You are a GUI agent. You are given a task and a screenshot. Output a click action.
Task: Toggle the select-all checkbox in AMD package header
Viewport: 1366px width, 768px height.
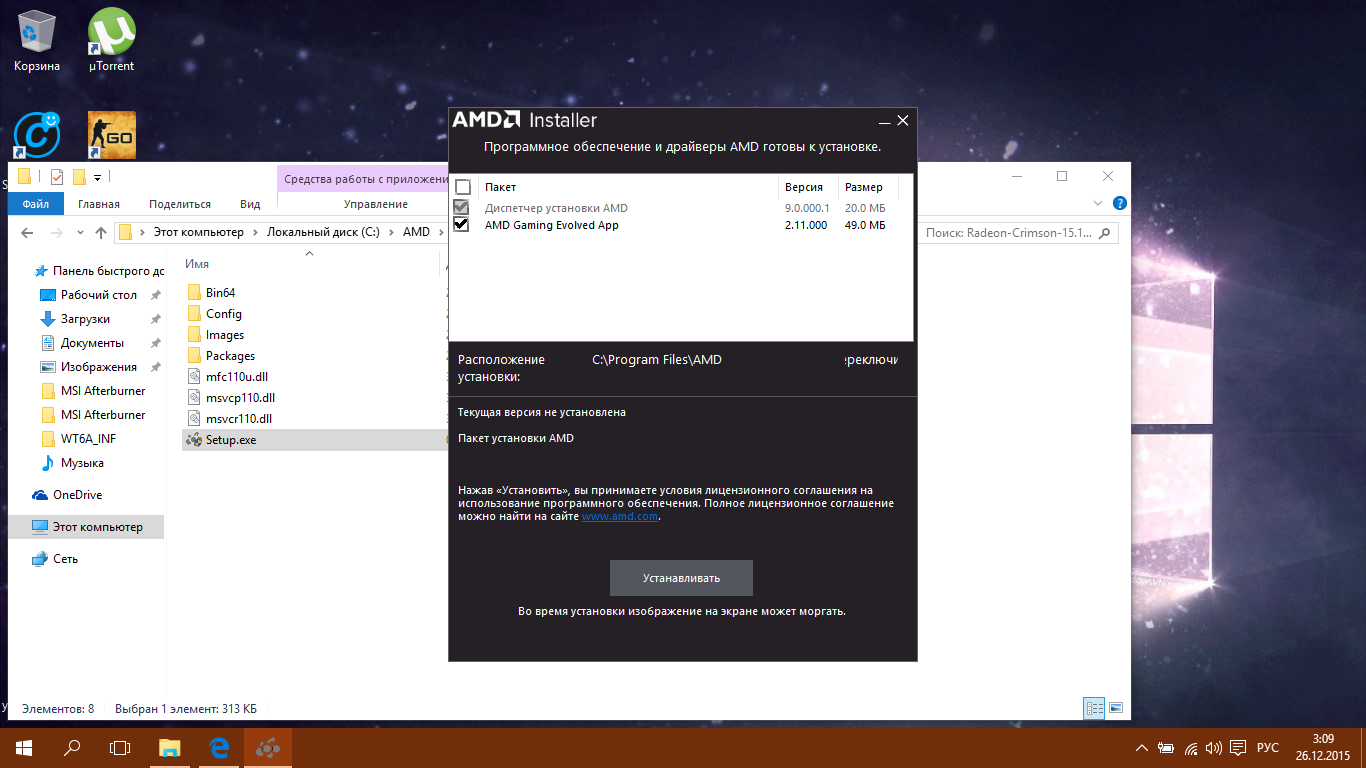click(x=462, y=187)
